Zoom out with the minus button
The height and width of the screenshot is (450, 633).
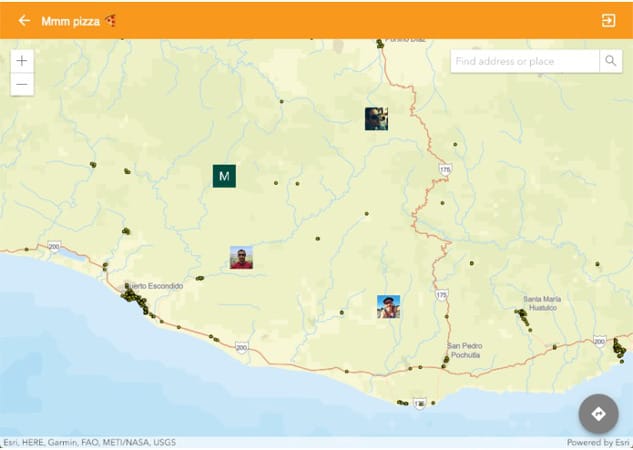22,84
